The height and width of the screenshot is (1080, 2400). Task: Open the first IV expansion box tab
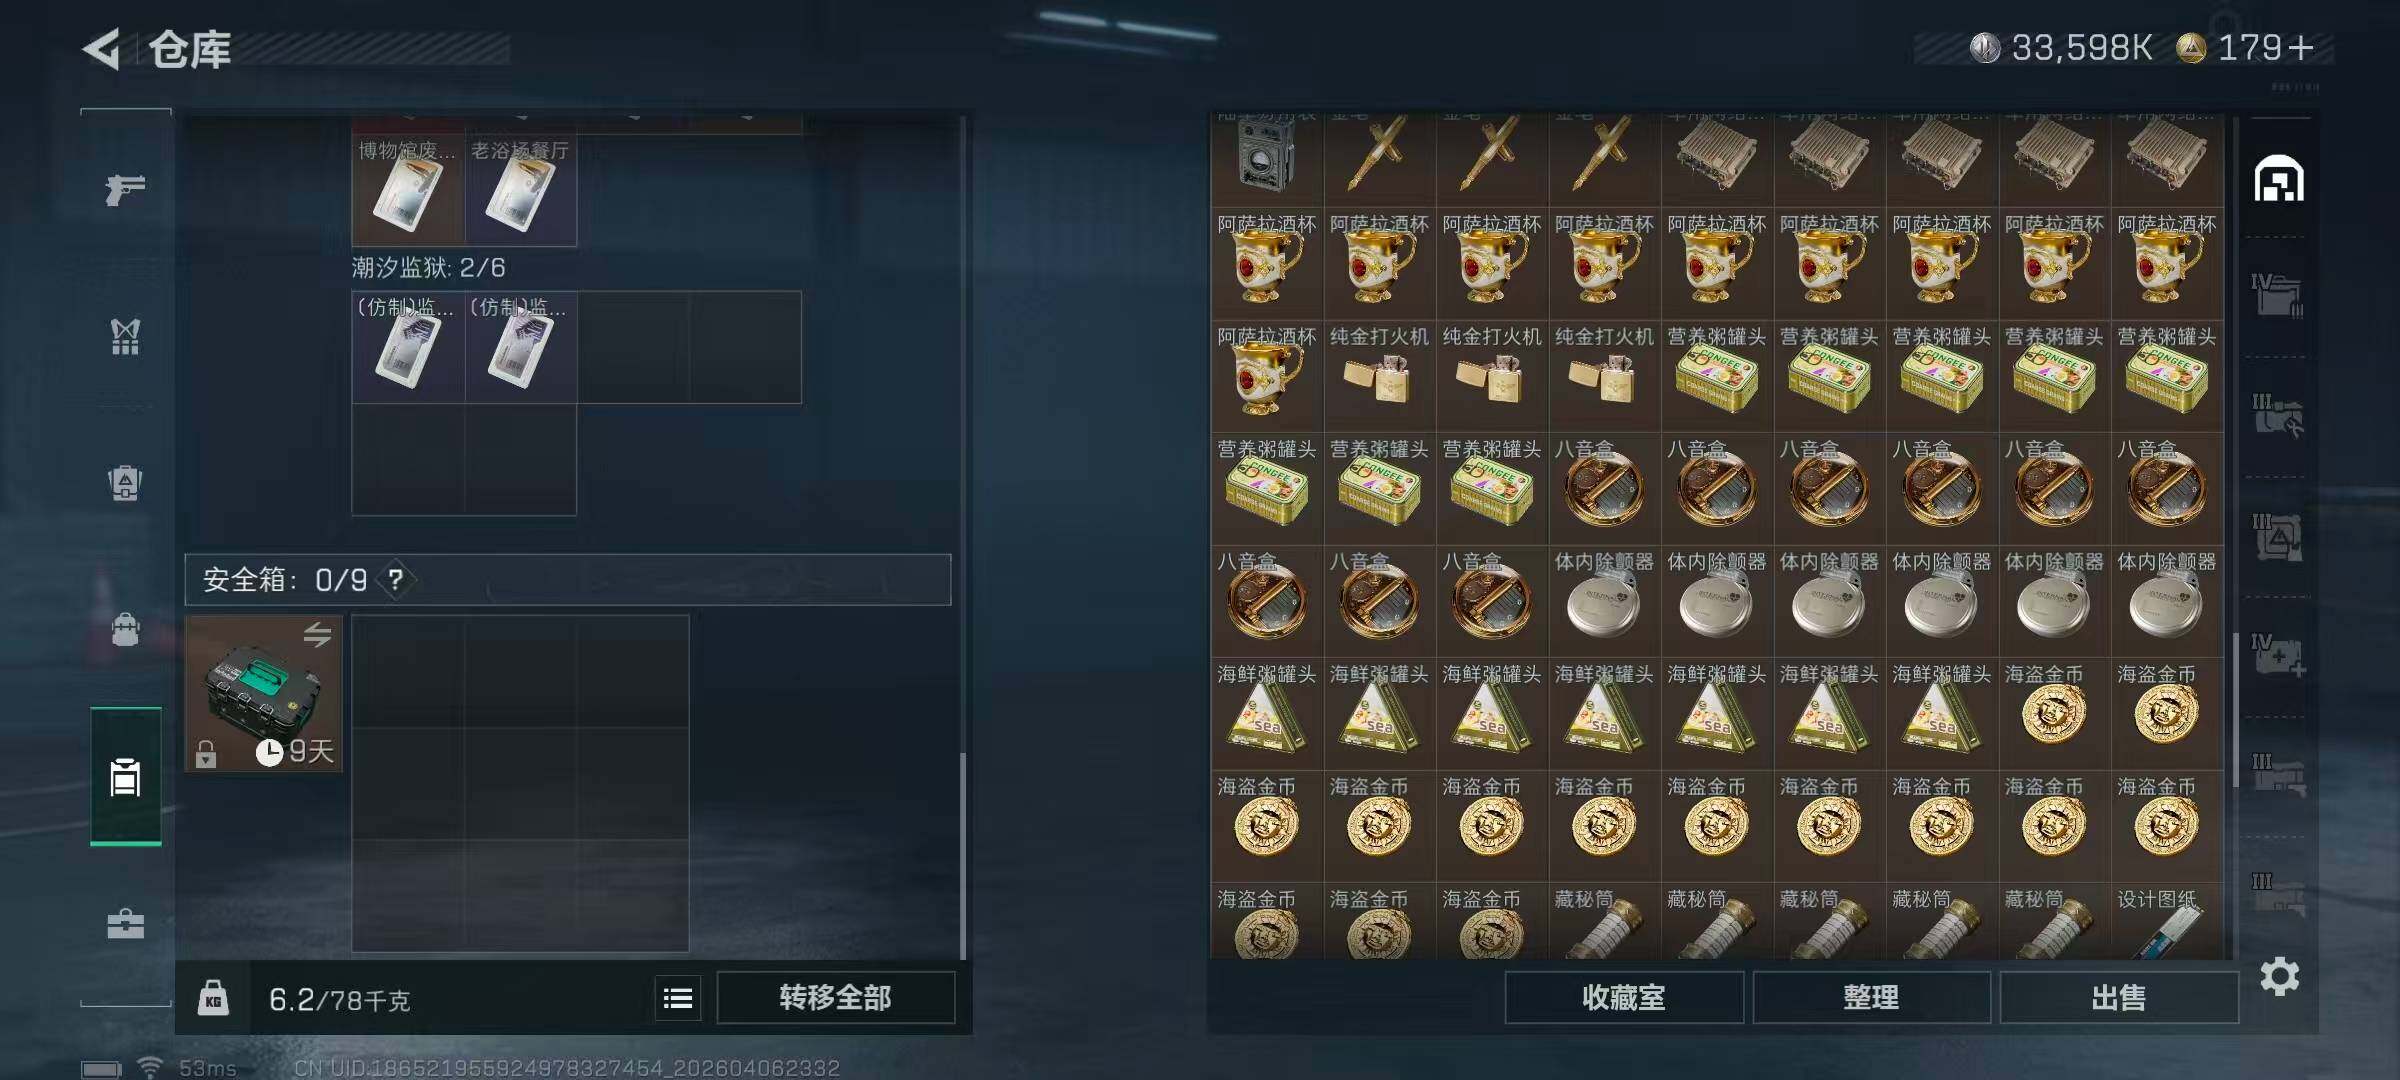(x=2277, y=295)
